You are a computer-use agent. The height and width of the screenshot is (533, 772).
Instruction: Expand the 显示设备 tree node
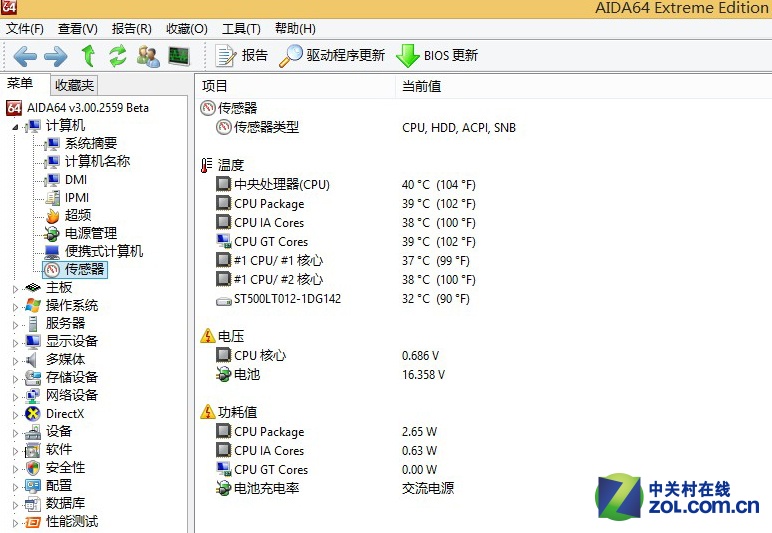click(x=15, y=343)
